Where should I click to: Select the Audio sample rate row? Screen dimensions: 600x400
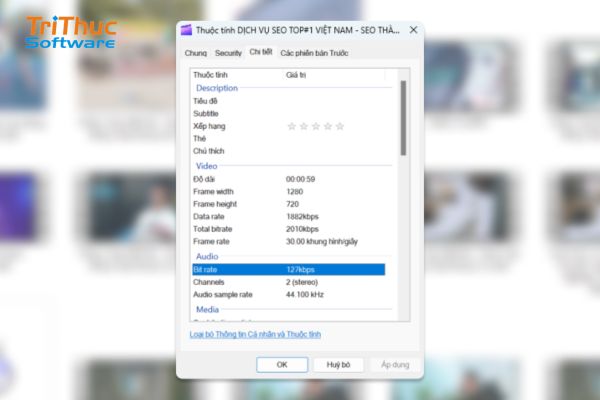(x=289, y=294)
